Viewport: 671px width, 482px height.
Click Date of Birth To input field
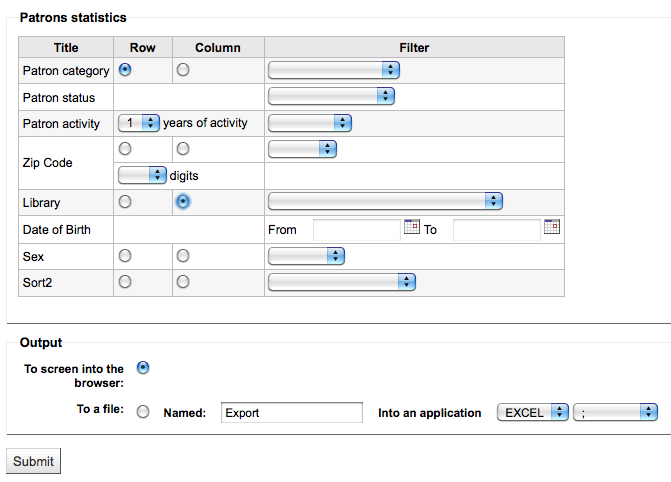pyautogui.click(x=497, y=230)
